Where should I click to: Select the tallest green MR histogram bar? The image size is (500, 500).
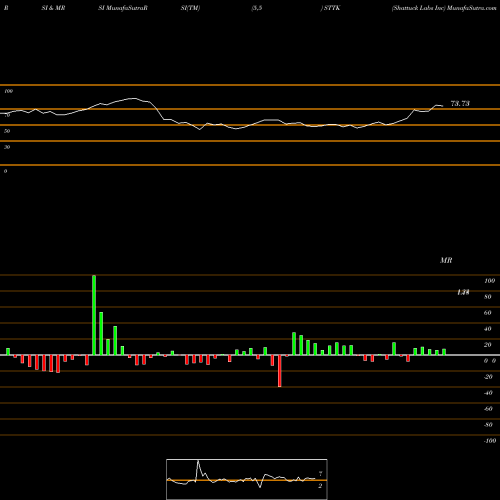click(x=94, y=315)
